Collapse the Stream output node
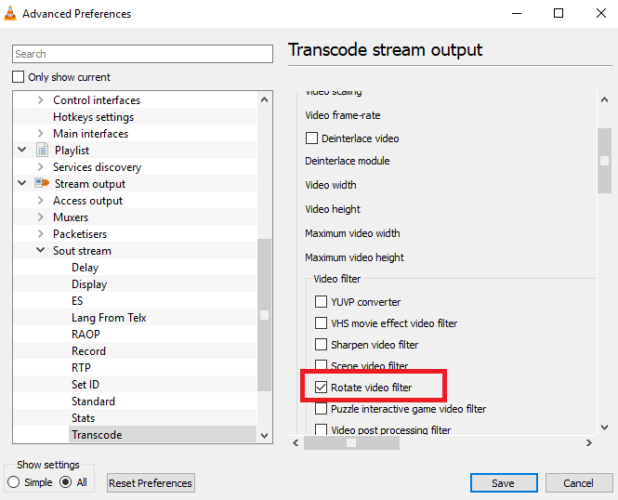The width and height of the screenshot is (618, 500). [x=22, y=183]
